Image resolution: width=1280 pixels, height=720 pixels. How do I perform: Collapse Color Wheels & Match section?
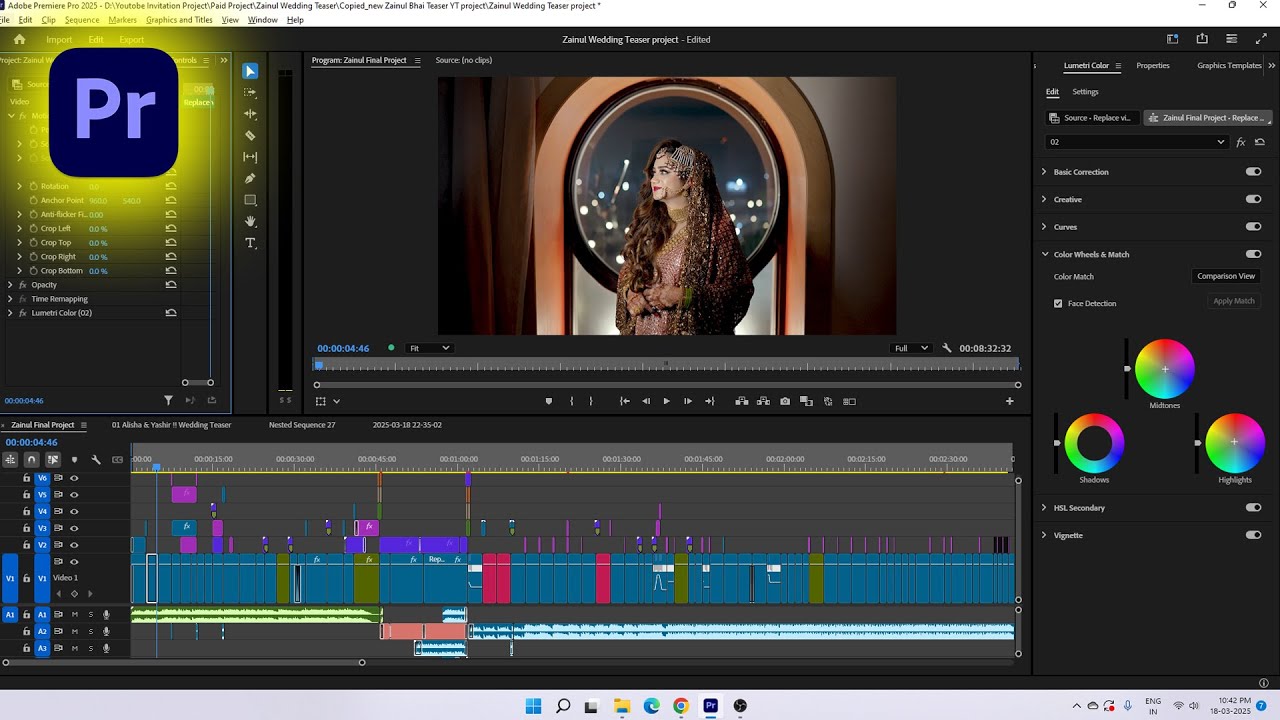pyautogui.click(x=1044, y=254)
